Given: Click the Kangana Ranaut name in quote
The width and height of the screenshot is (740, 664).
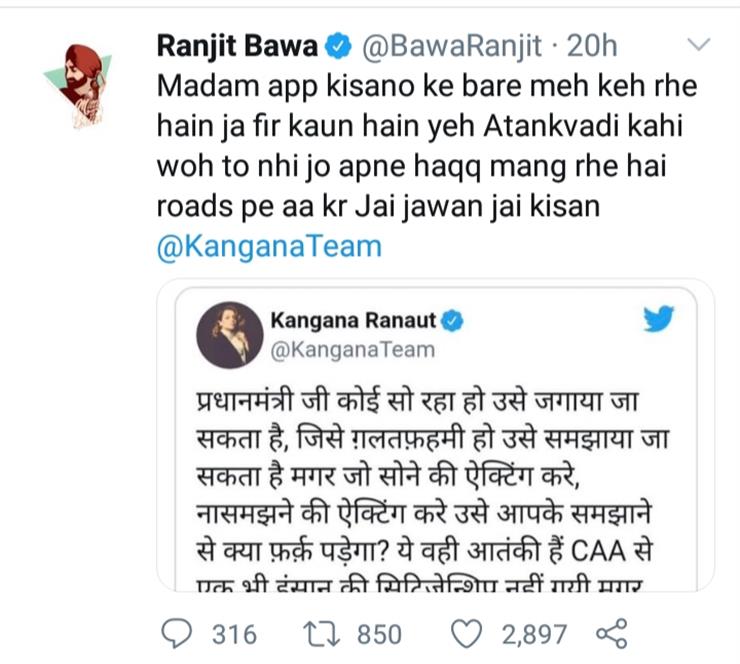Looking at the screenshot, I should (353, 320).
